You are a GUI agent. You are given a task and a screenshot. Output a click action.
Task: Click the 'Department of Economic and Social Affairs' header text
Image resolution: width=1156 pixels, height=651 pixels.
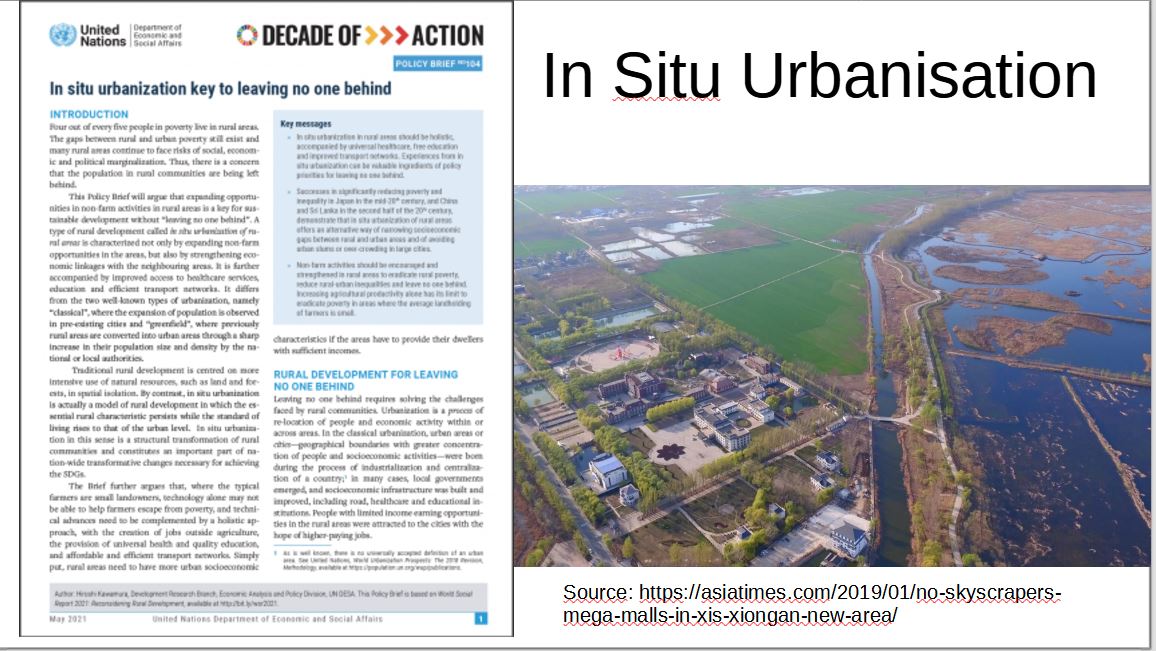tap(158, 35)
